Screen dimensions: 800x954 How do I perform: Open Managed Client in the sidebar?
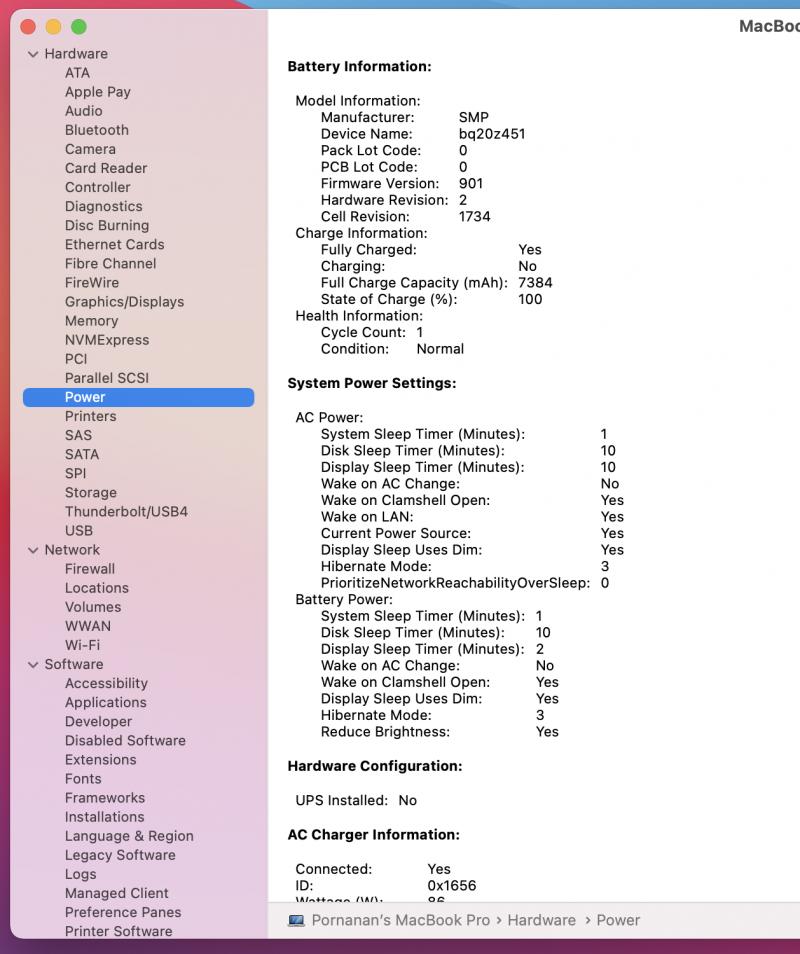point(117,893)
